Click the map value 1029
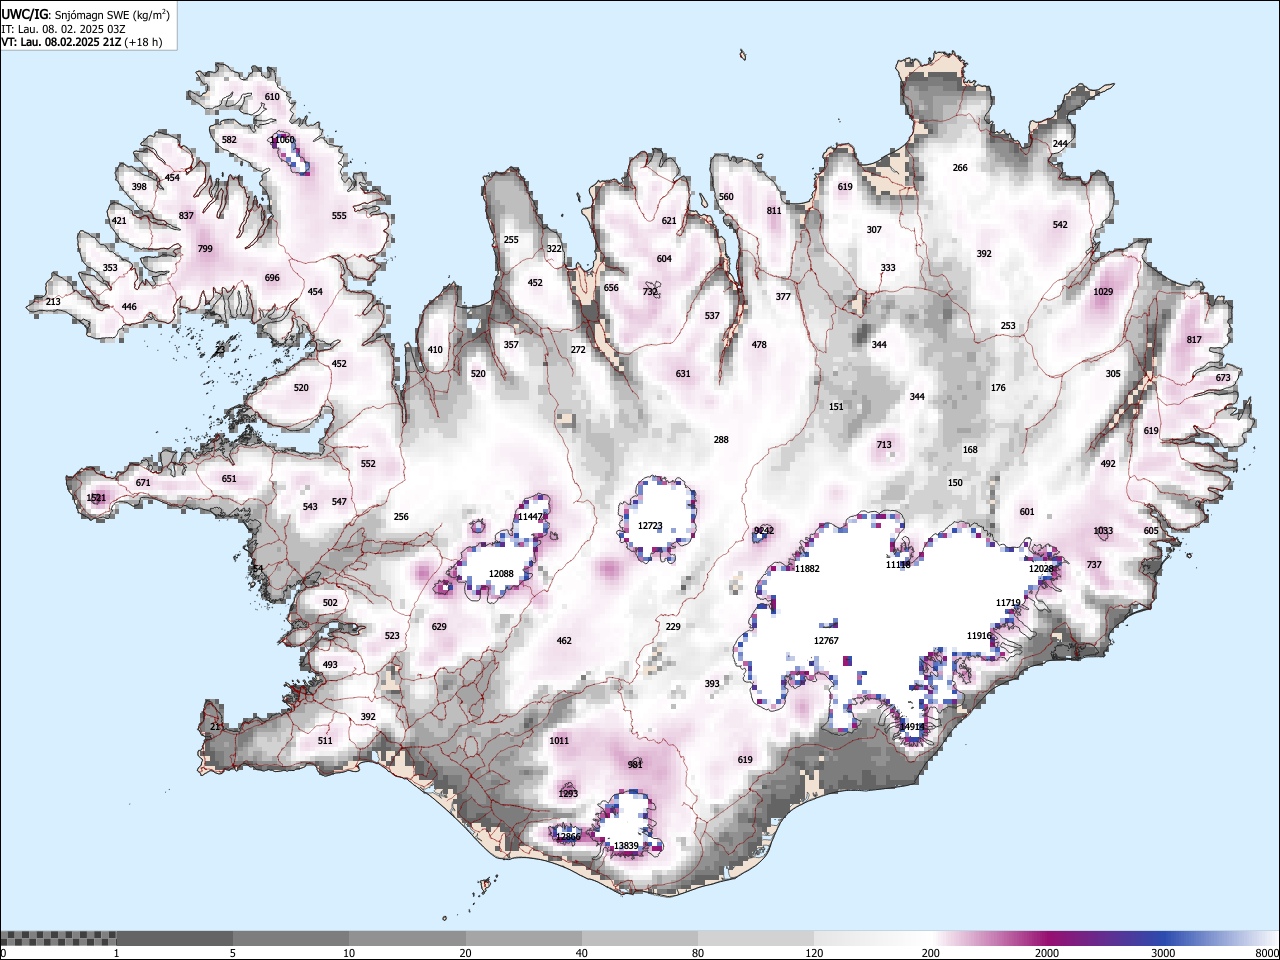 click(x=1103, y=292)
